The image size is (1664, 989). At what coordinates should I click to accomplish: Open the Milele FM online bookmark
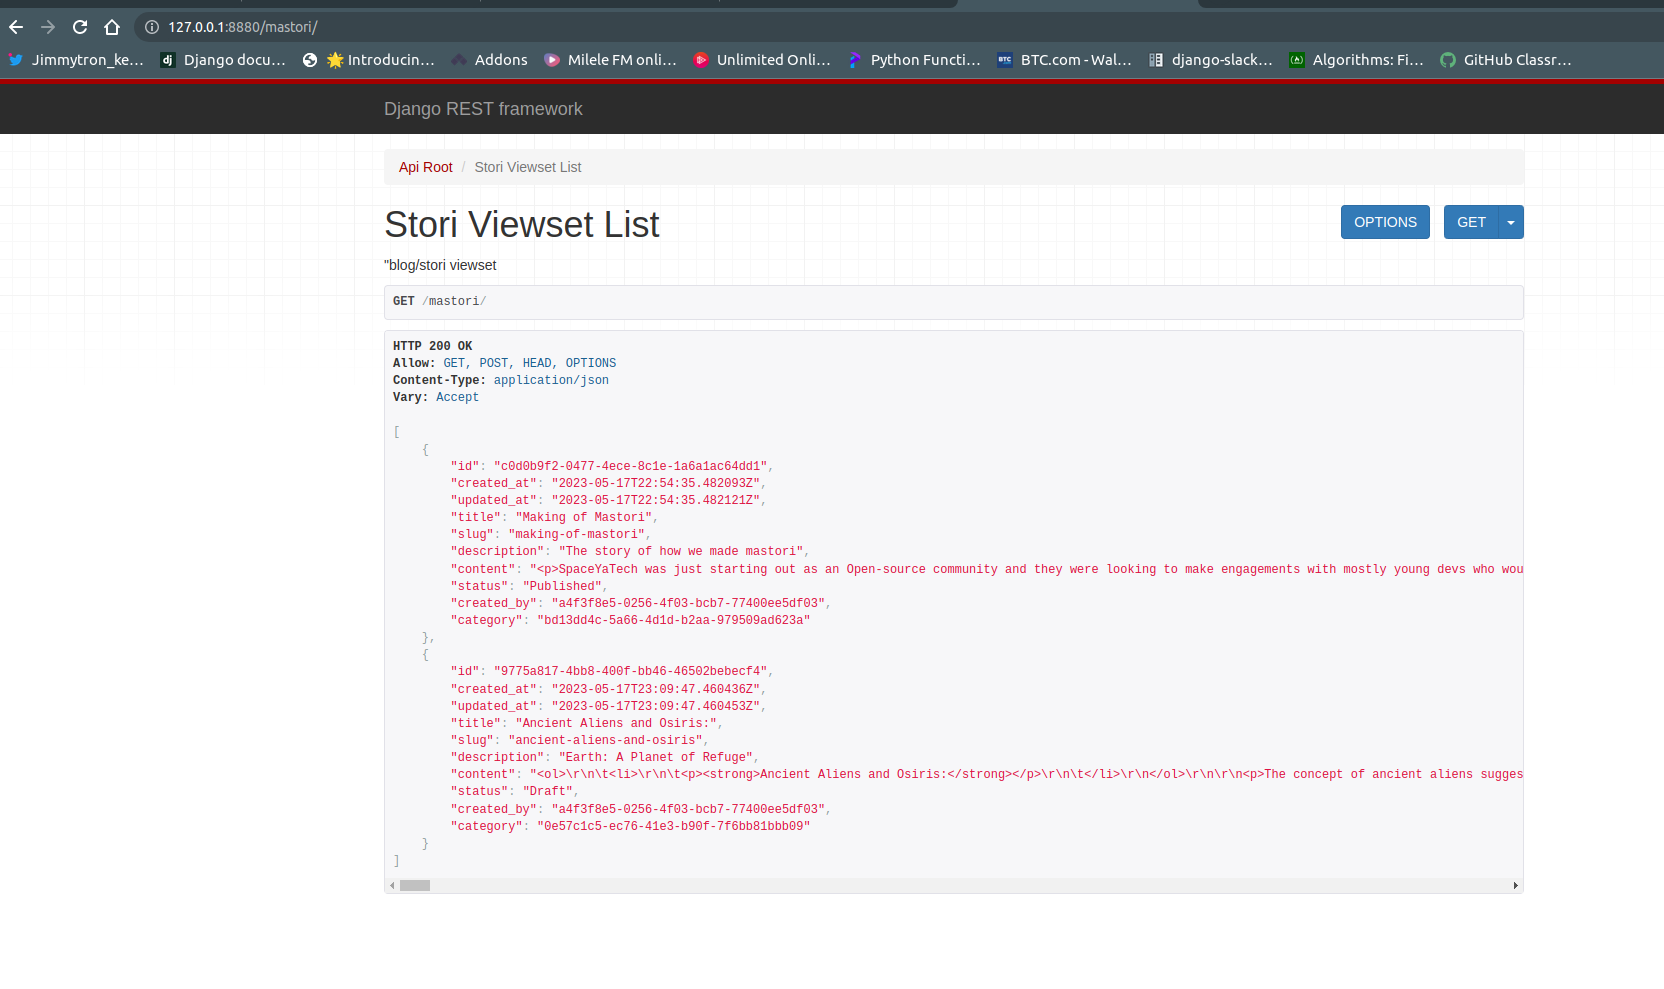[x=610, y=60]
